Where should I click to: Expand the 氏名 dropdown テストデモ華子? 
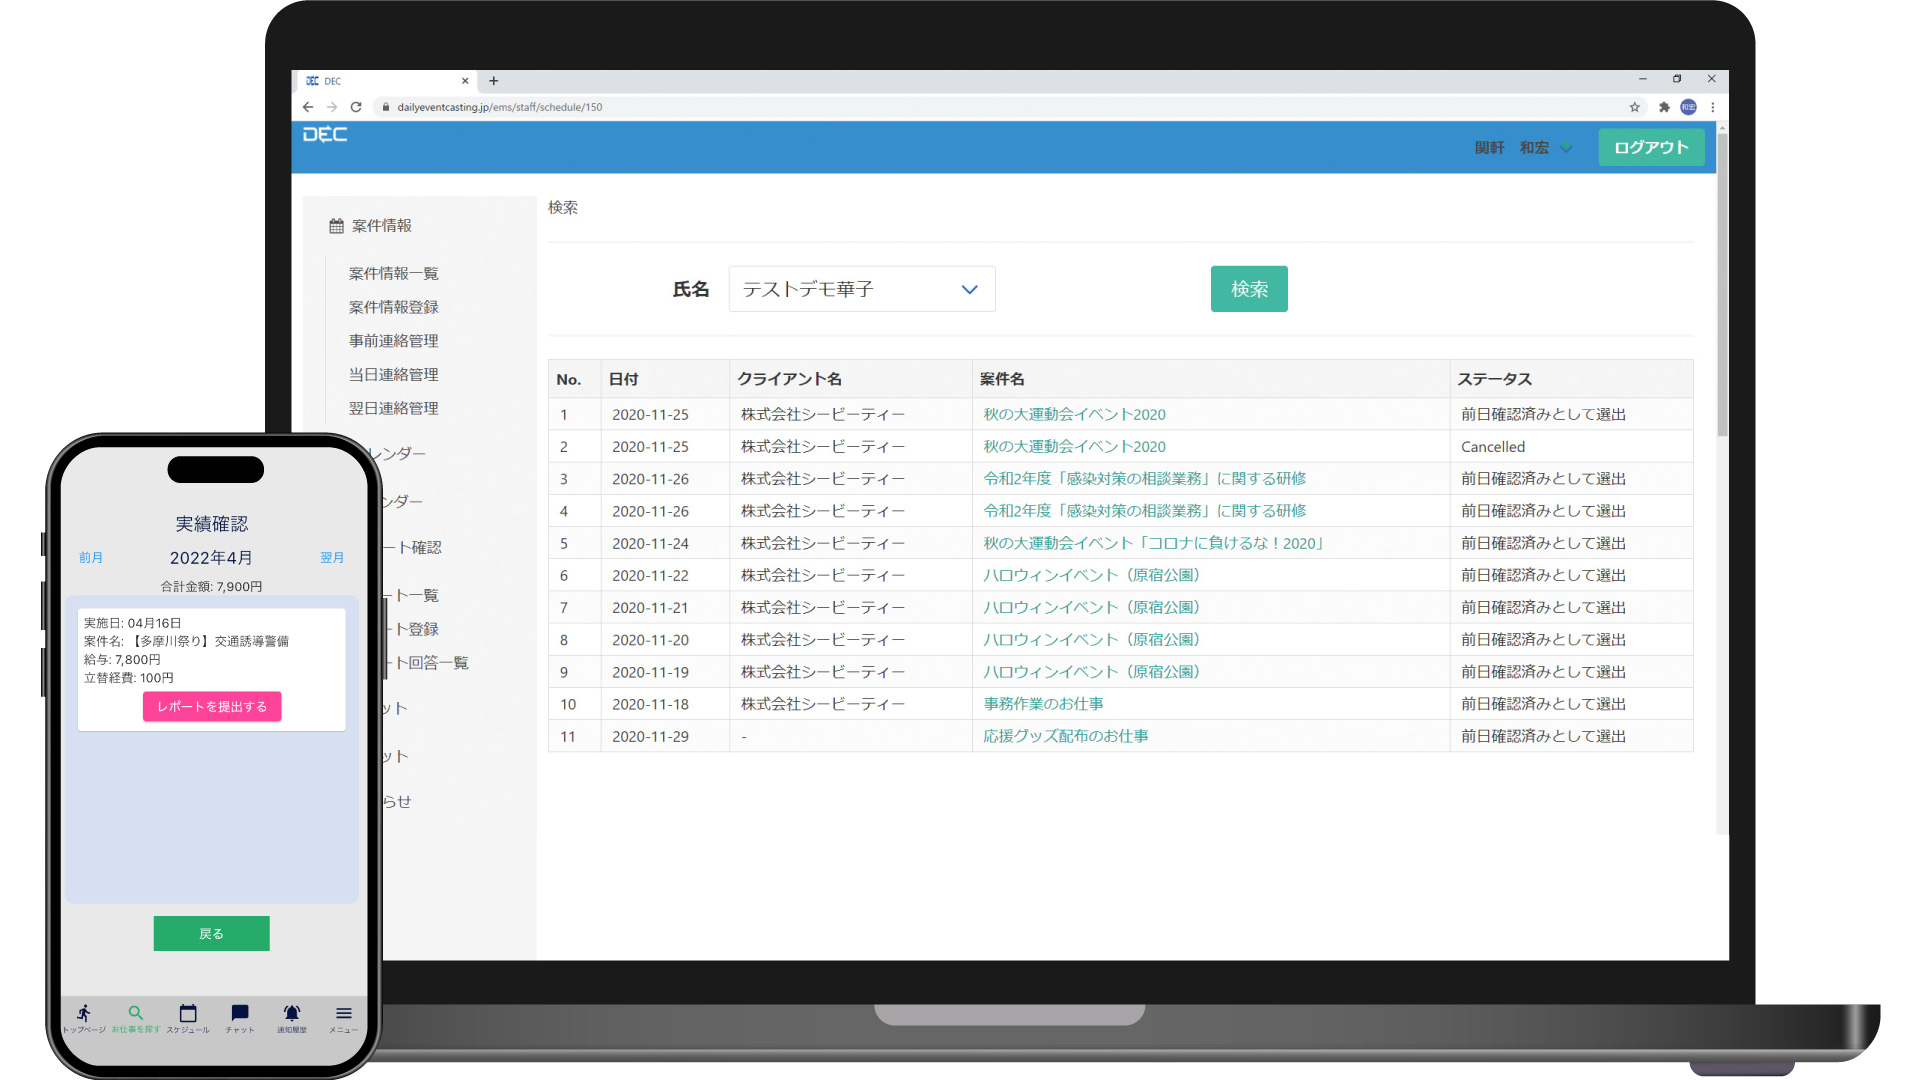(861, 289)
